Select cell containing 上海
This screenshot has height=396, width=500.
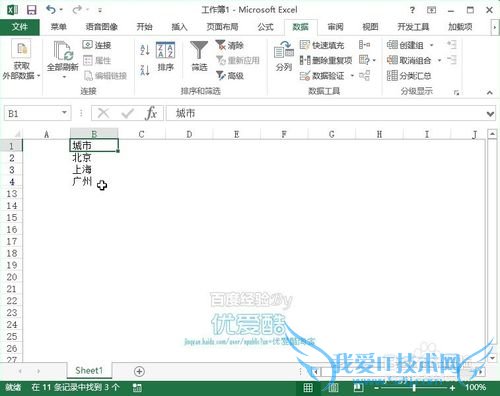[x=94, y=169]
